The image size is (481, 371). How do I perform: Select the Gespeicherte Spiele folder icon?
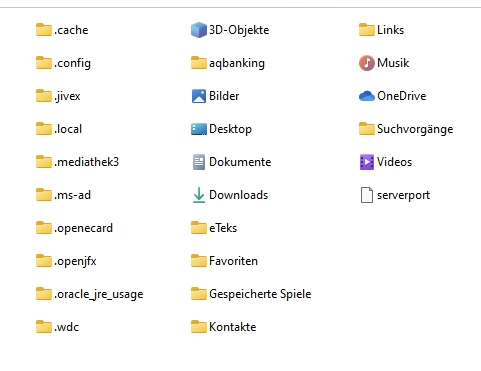199,294
